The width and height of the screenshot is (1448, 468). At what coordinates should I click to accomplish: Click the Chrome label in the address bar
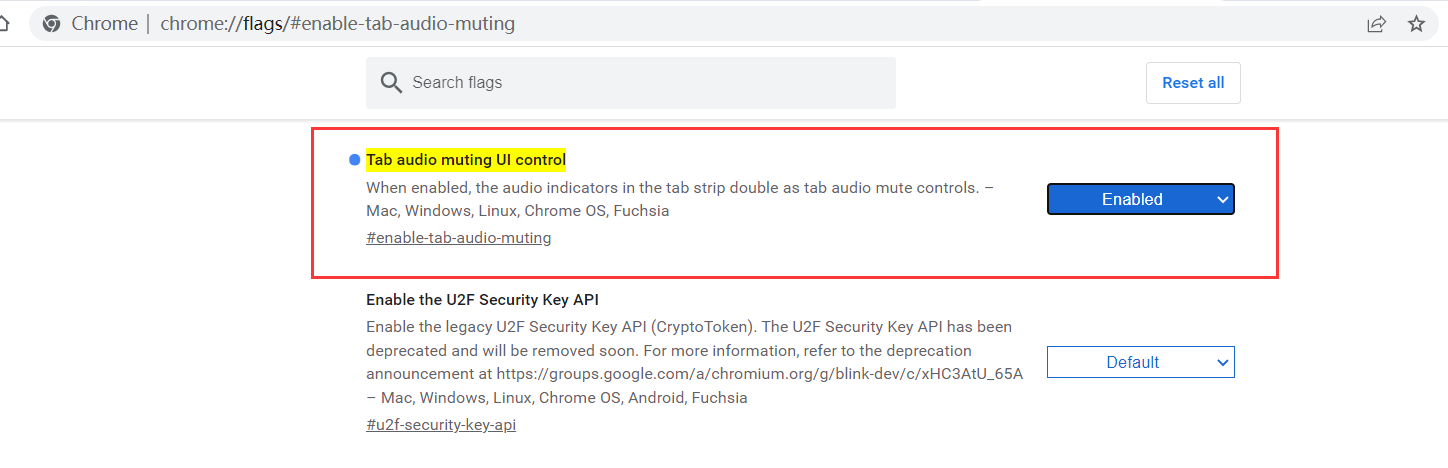104,23
